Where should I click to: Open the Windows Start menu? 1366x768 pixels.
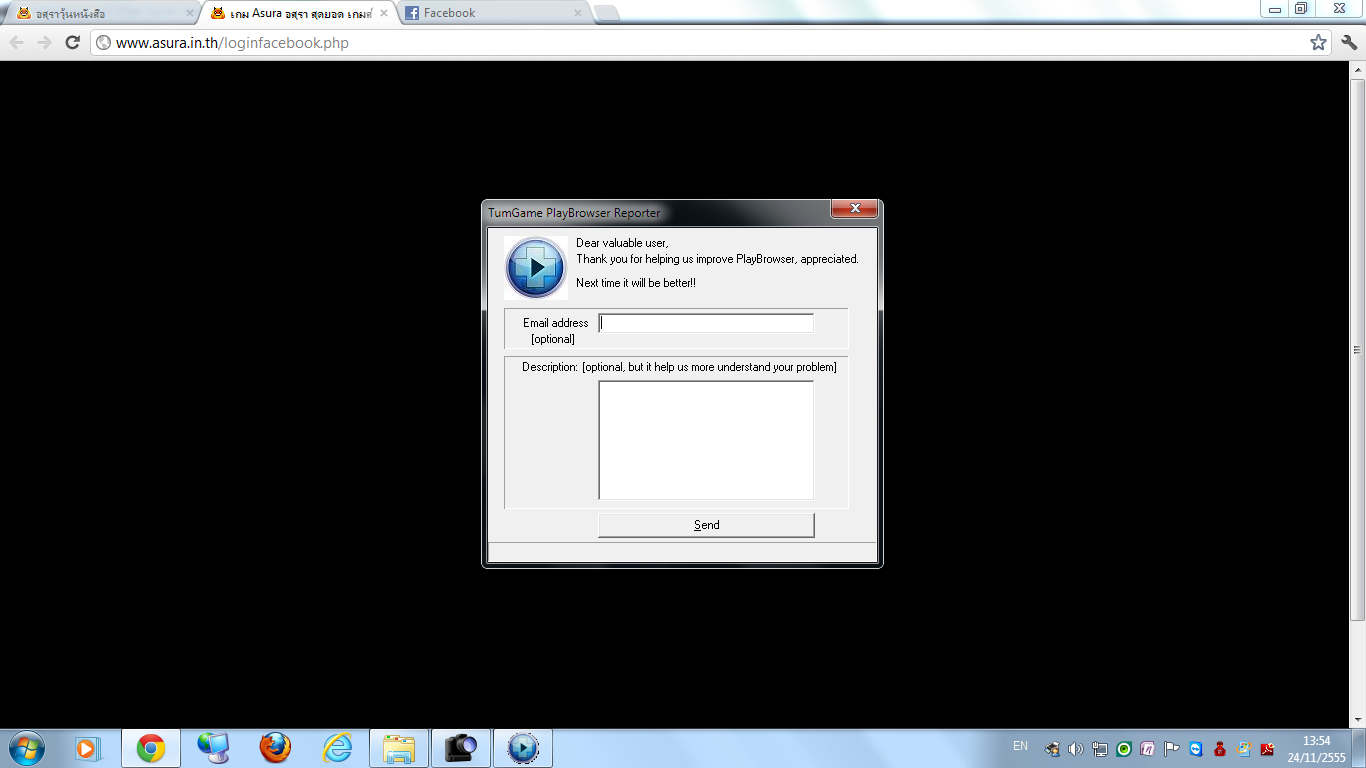click(x=25, y=747)
